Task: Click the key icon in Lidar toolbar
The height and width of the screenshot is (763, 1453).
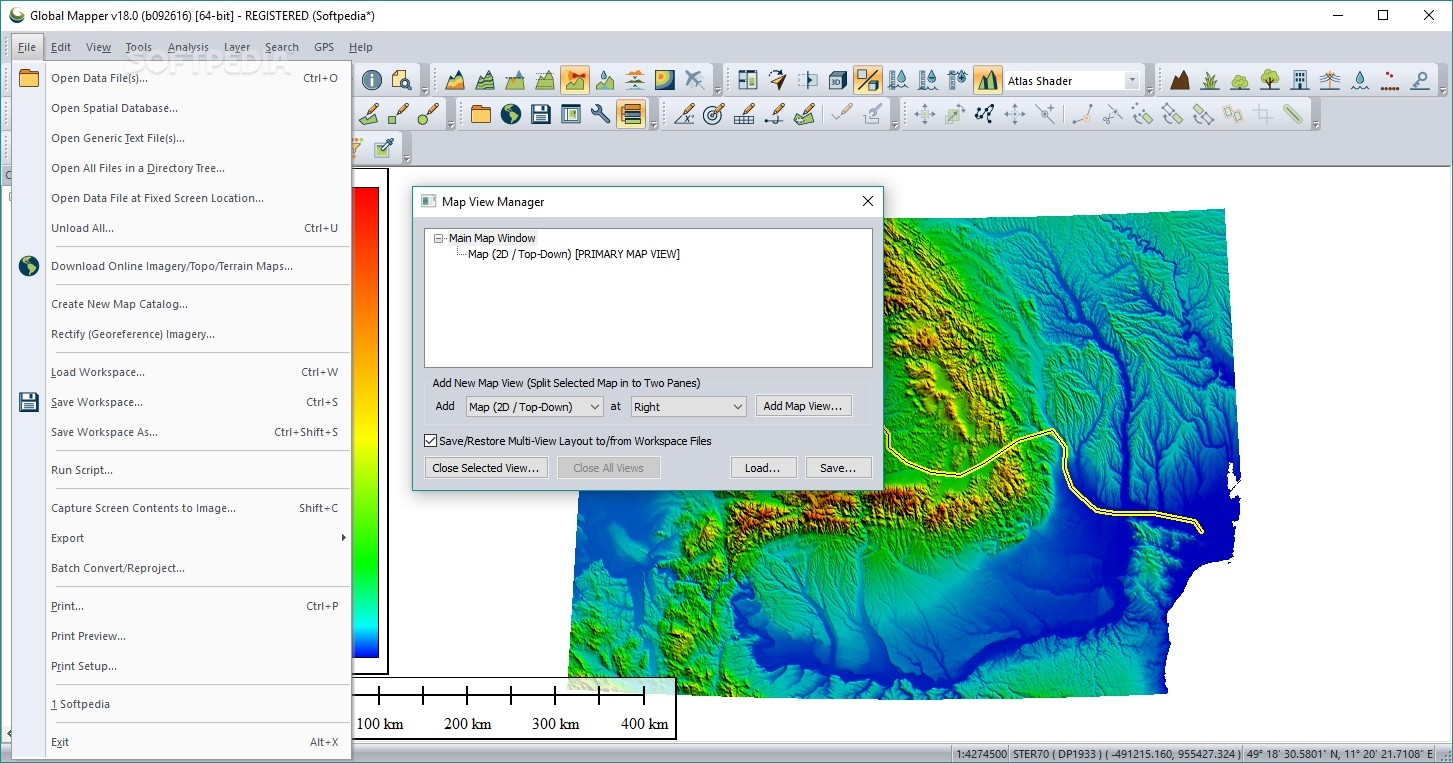Action: tap(1420, 80)
